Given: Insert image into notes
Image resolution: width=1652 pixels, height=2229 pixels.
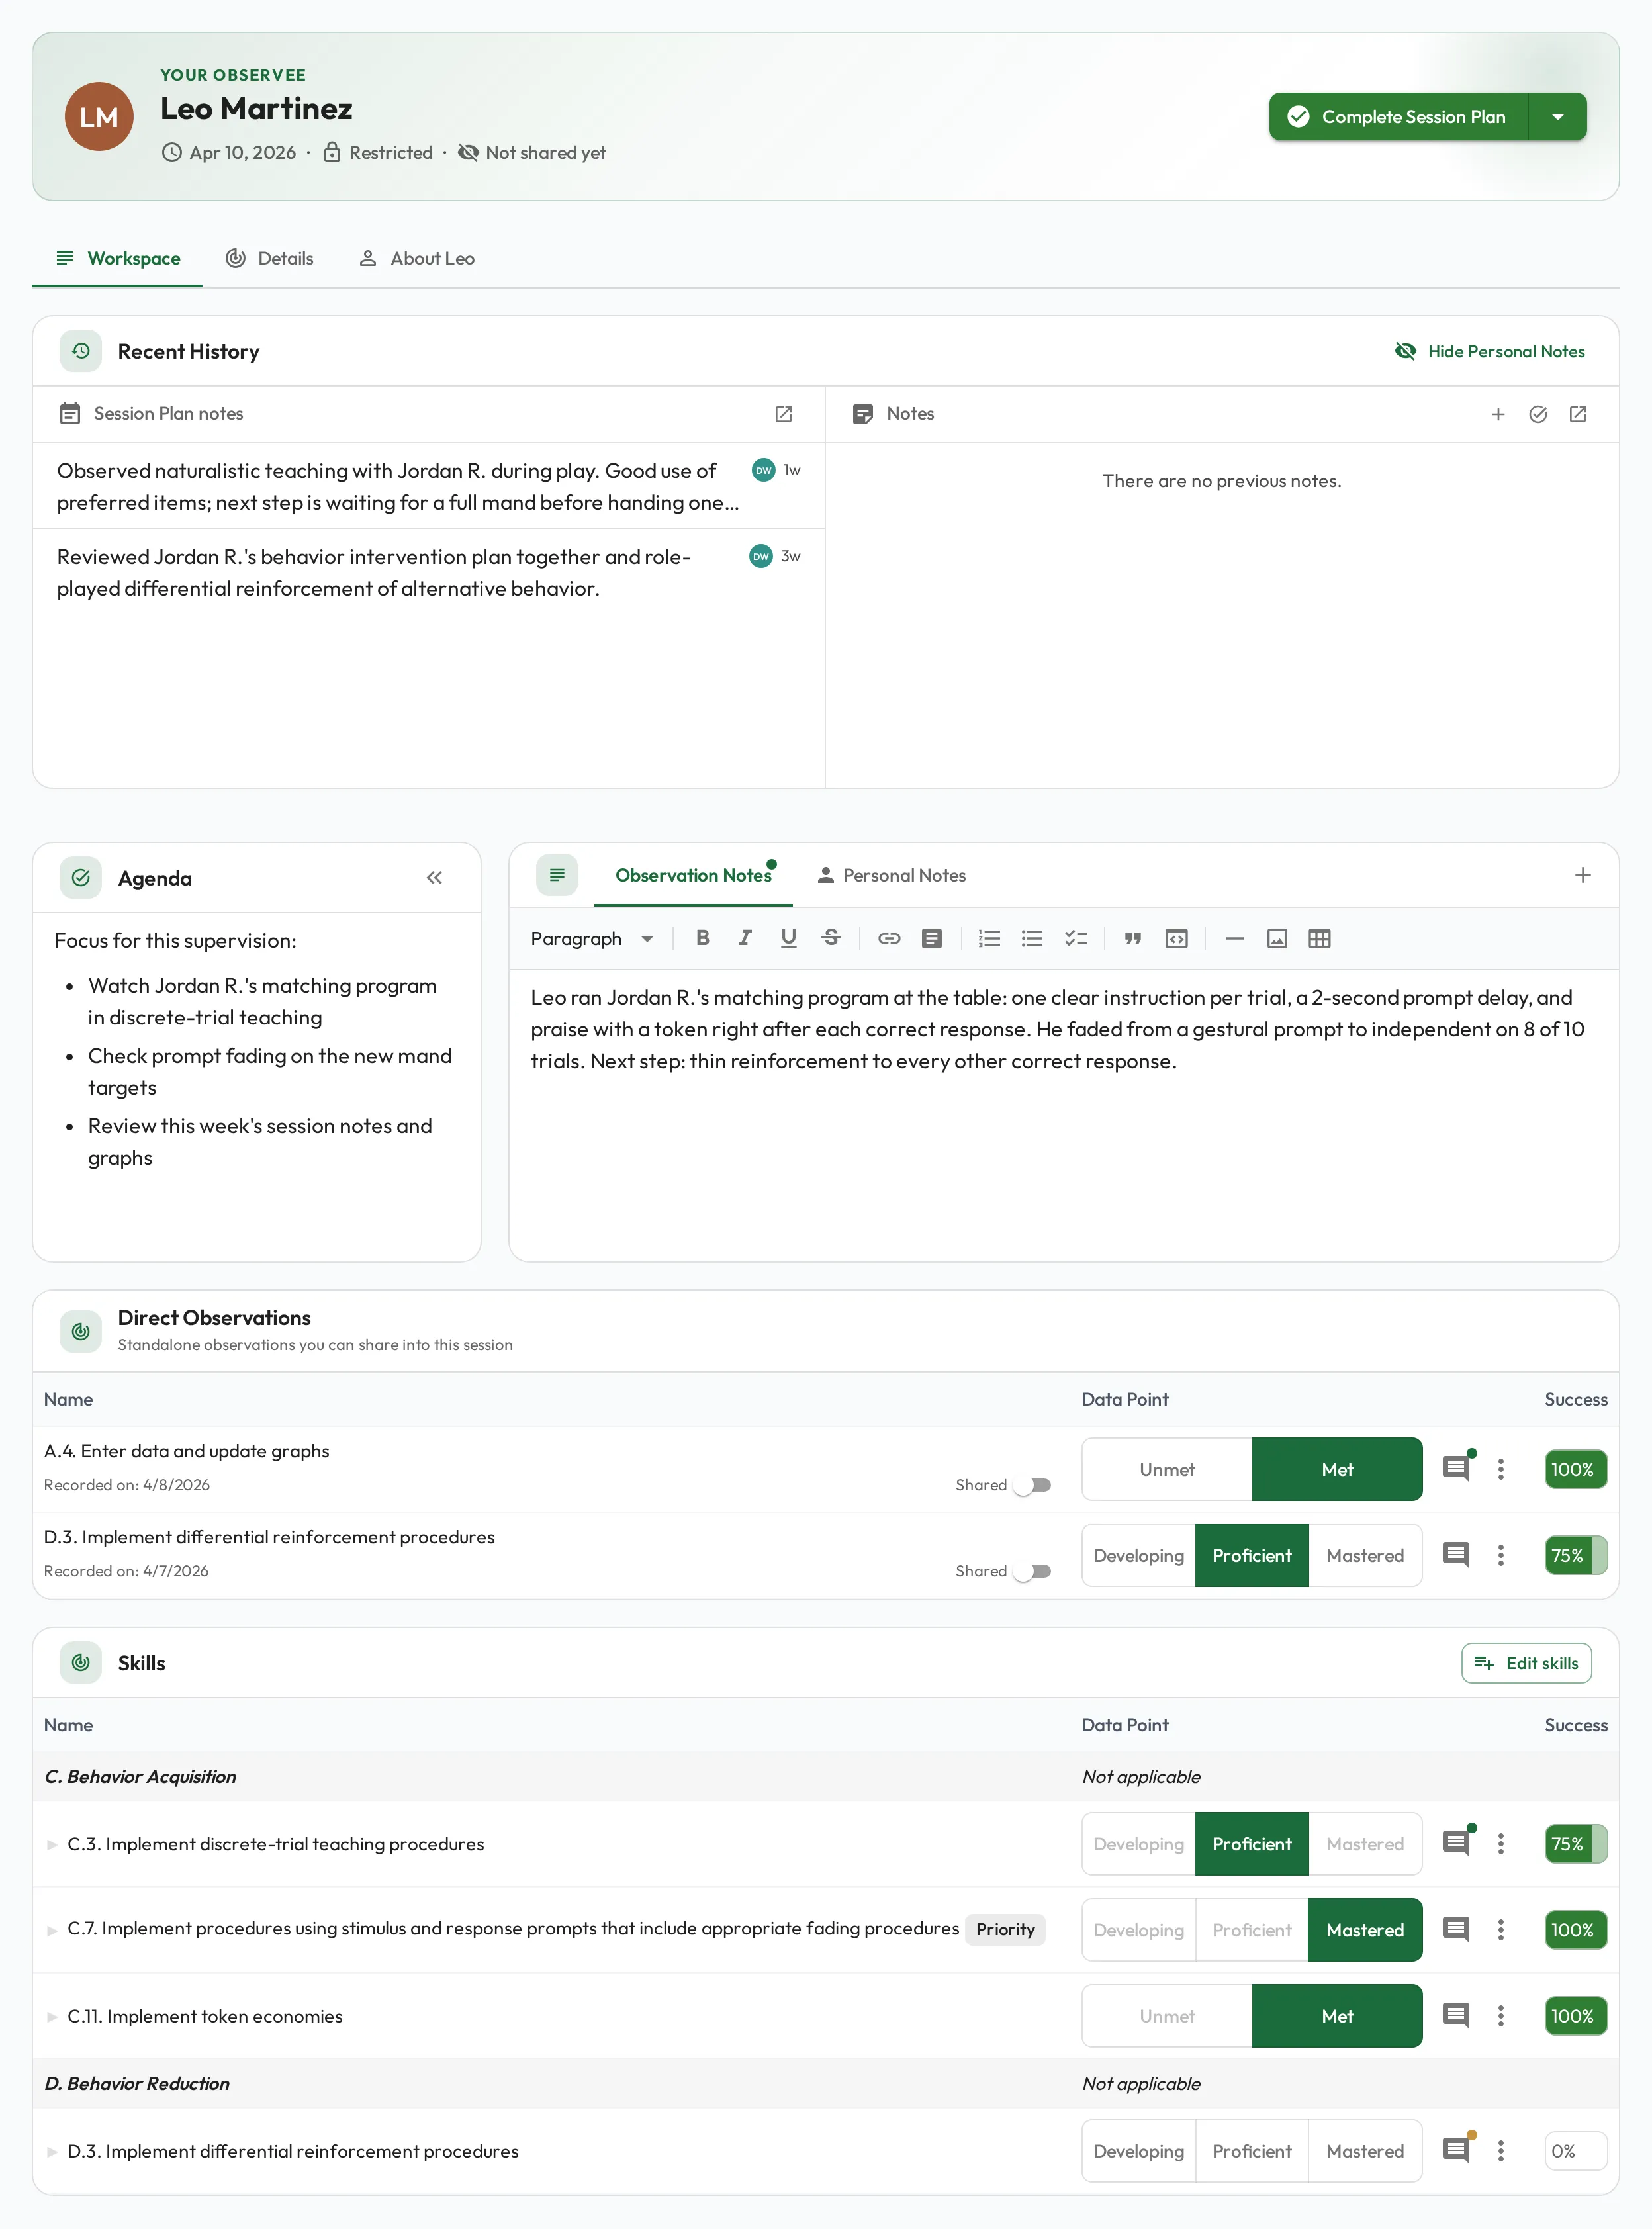Looking at the screenshot, I should pos(1277,938).
